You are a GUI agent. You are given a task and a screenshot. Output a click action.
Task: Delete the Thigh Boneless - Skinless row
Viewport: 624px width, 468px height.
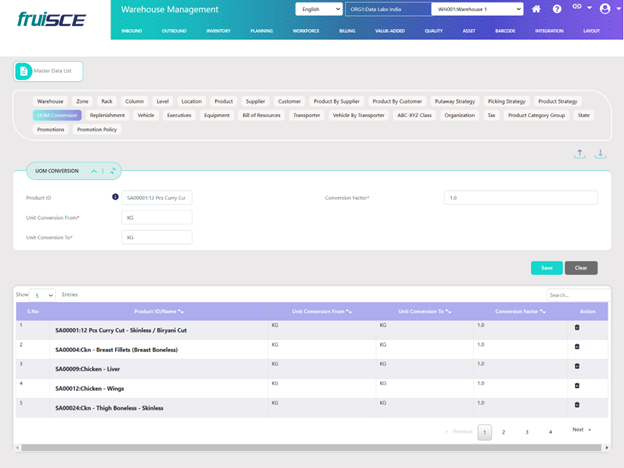pos(576,405)
